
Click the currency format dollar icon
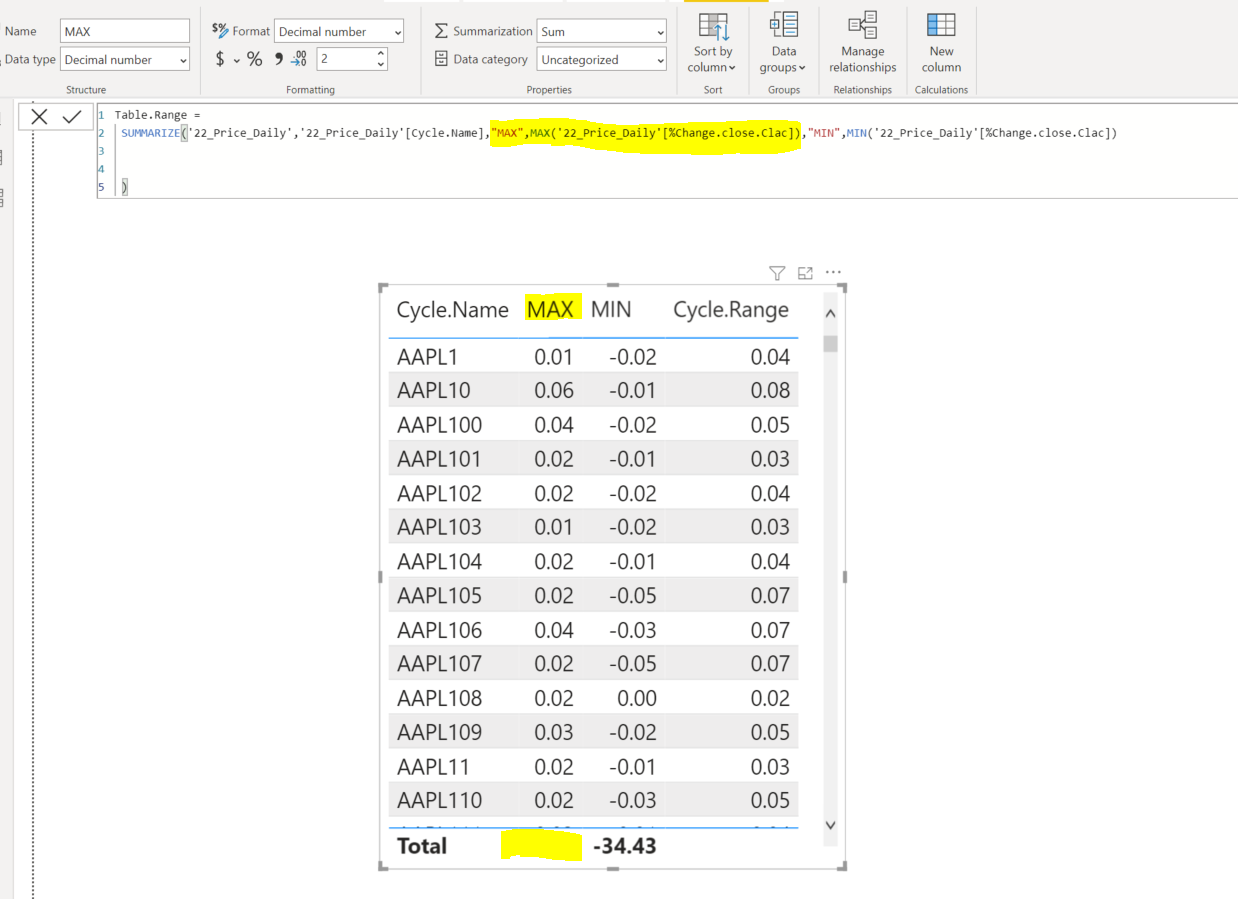click(220, 60)
